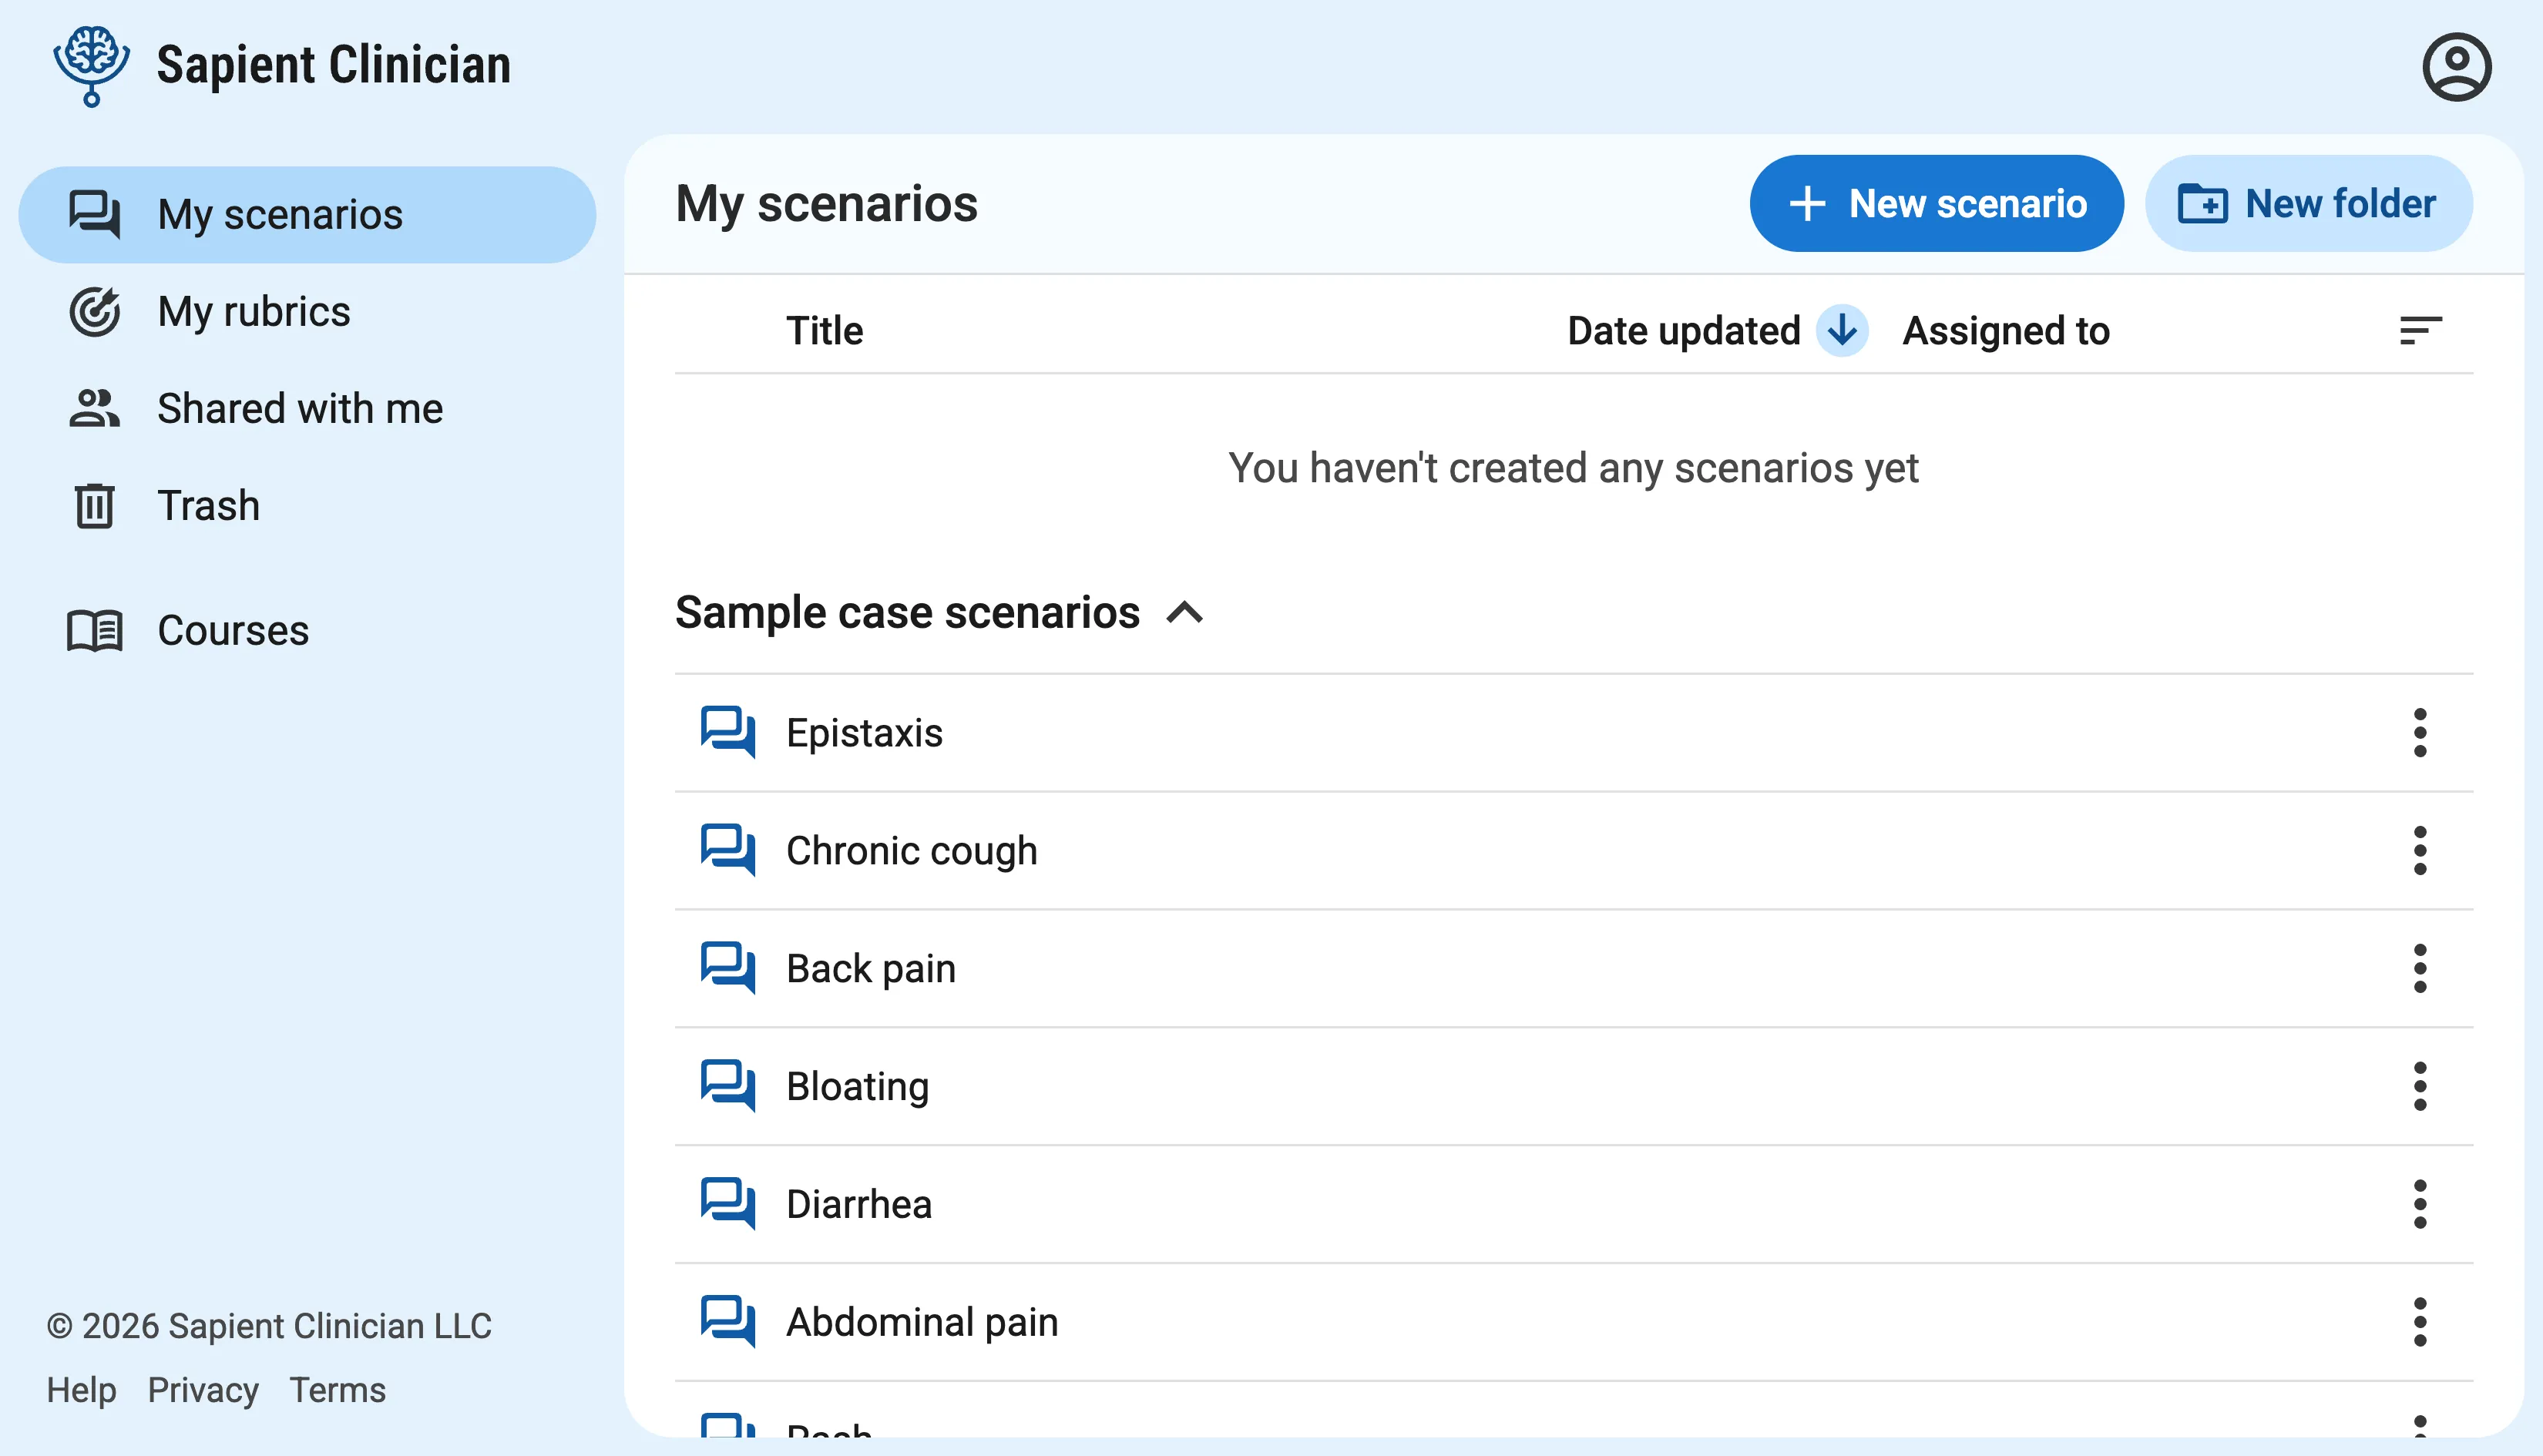
Task: Create a scenario with New scenario button
Action: (1935, 203)
